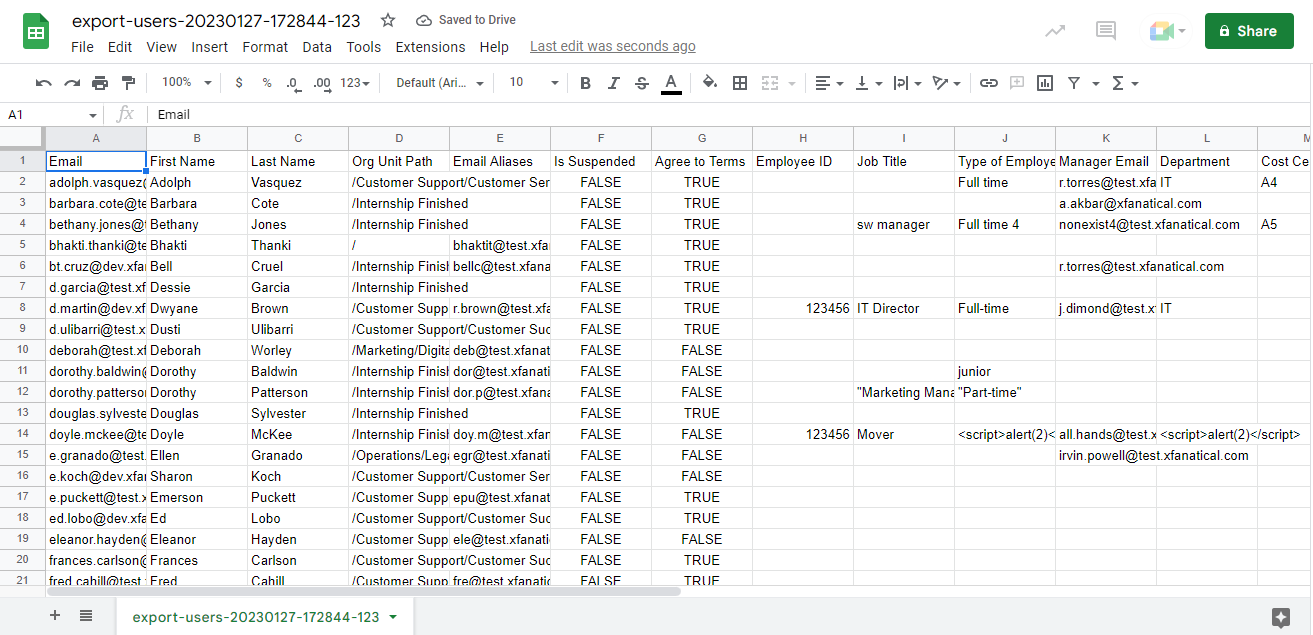This screenshot has width=1313, height=635.
Task: Open the File menu
Action: pos(82,47)
